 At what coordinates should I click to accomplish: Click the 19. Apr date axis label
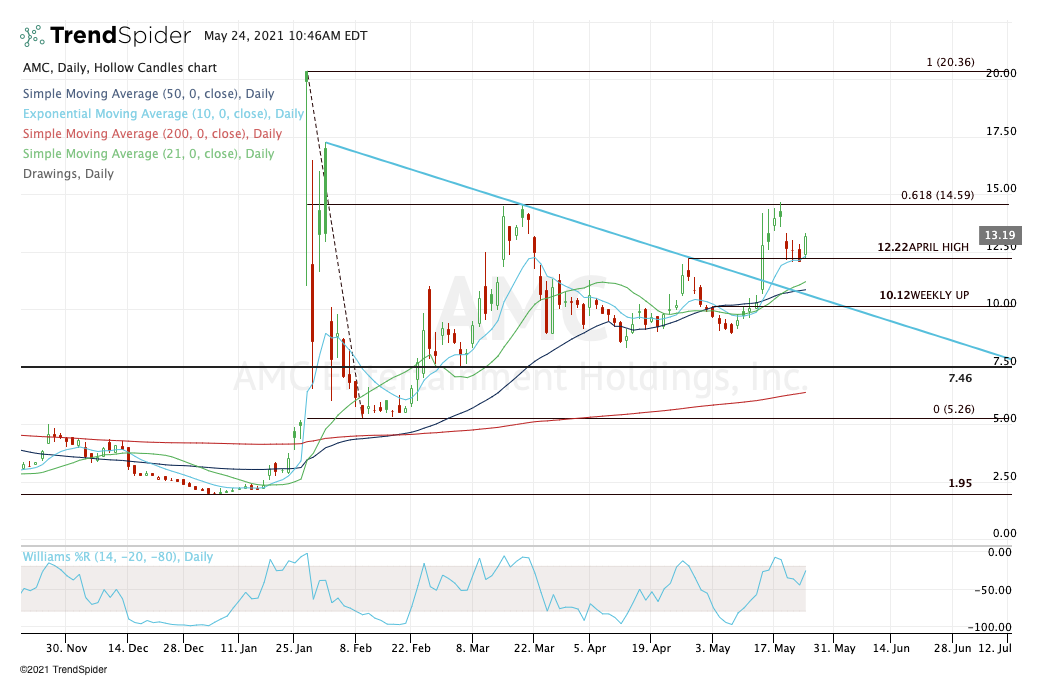click(651, 648)
